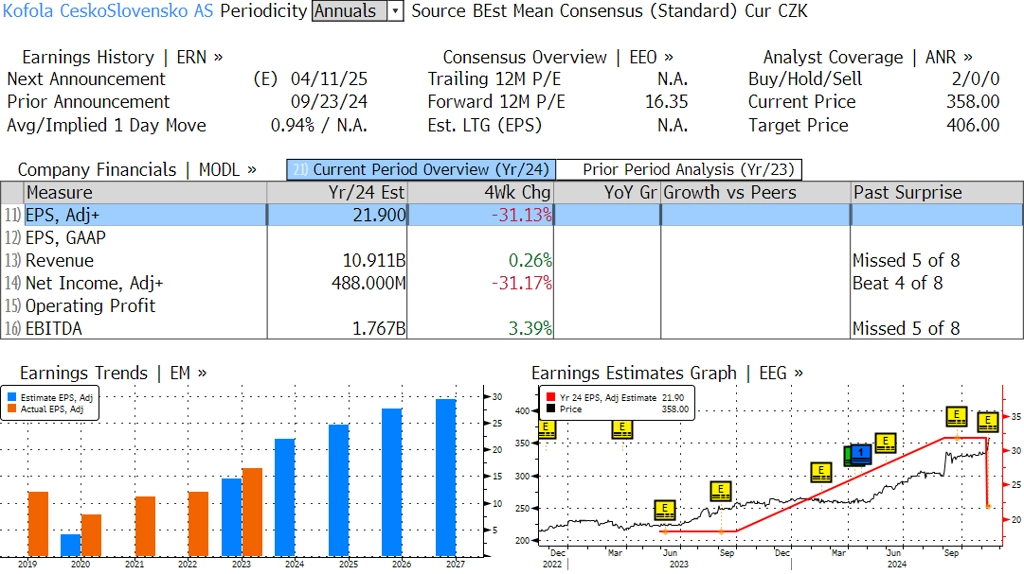Click the YoY Gr column header
Image resolution: width=1024 pixels, height=574 pixels.
(x=607, y=193)
